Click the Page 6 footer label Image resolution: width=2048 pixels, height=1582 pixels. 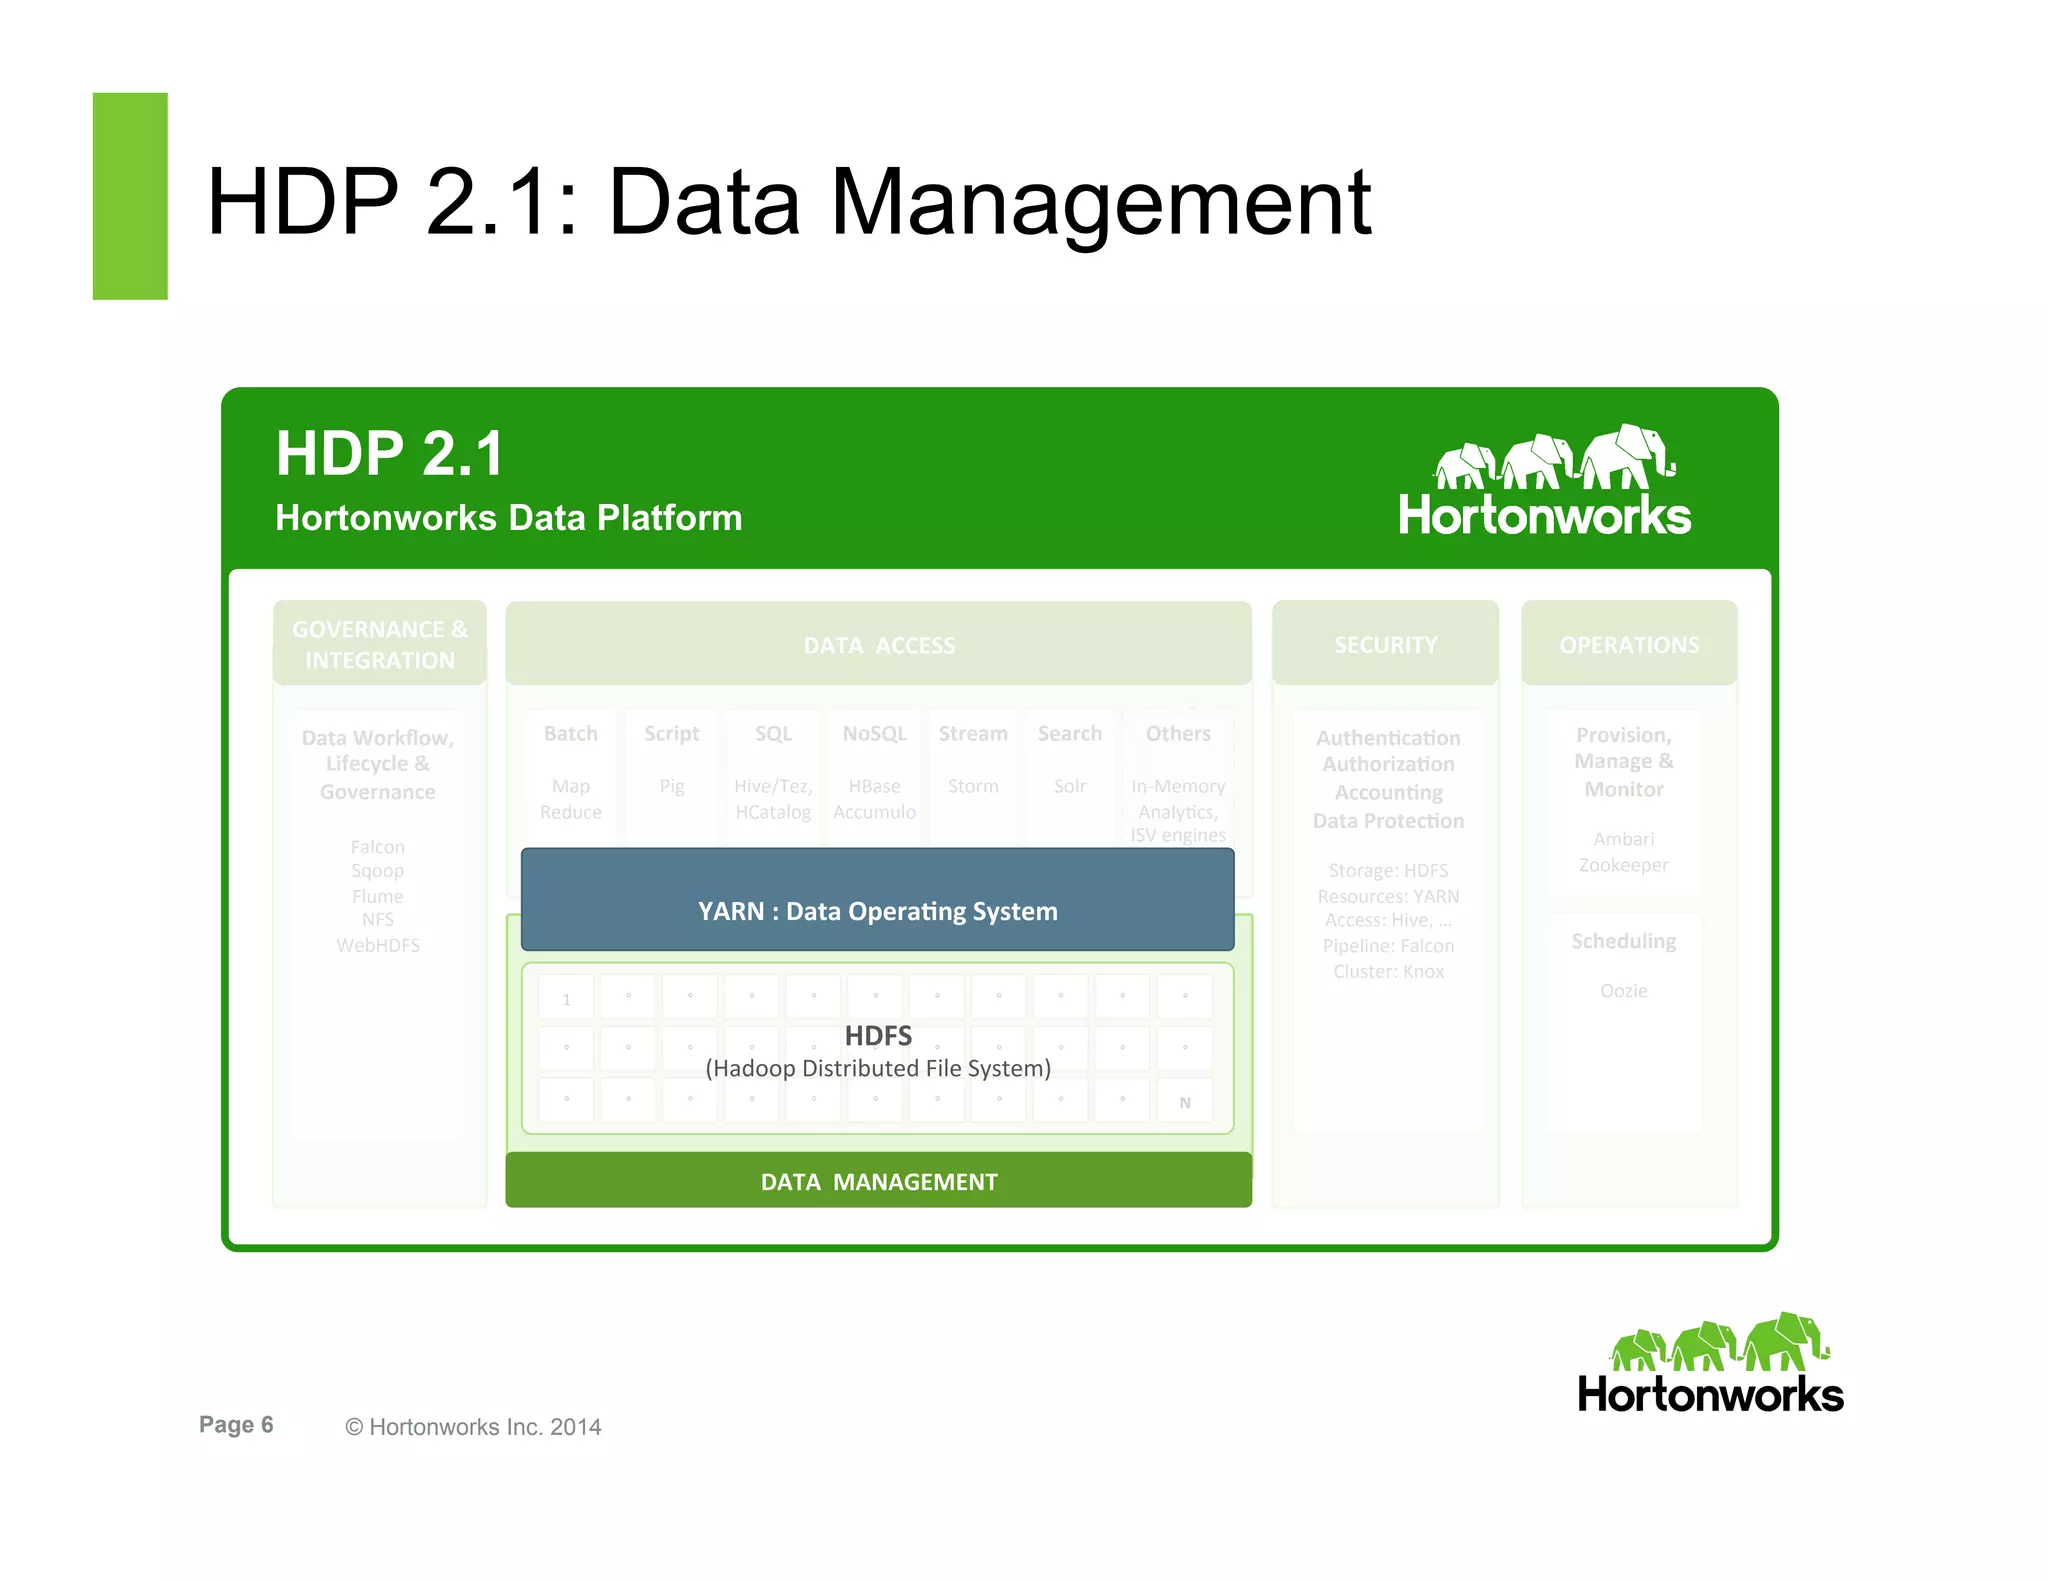pyautogui.click(x=236, y=1425)
